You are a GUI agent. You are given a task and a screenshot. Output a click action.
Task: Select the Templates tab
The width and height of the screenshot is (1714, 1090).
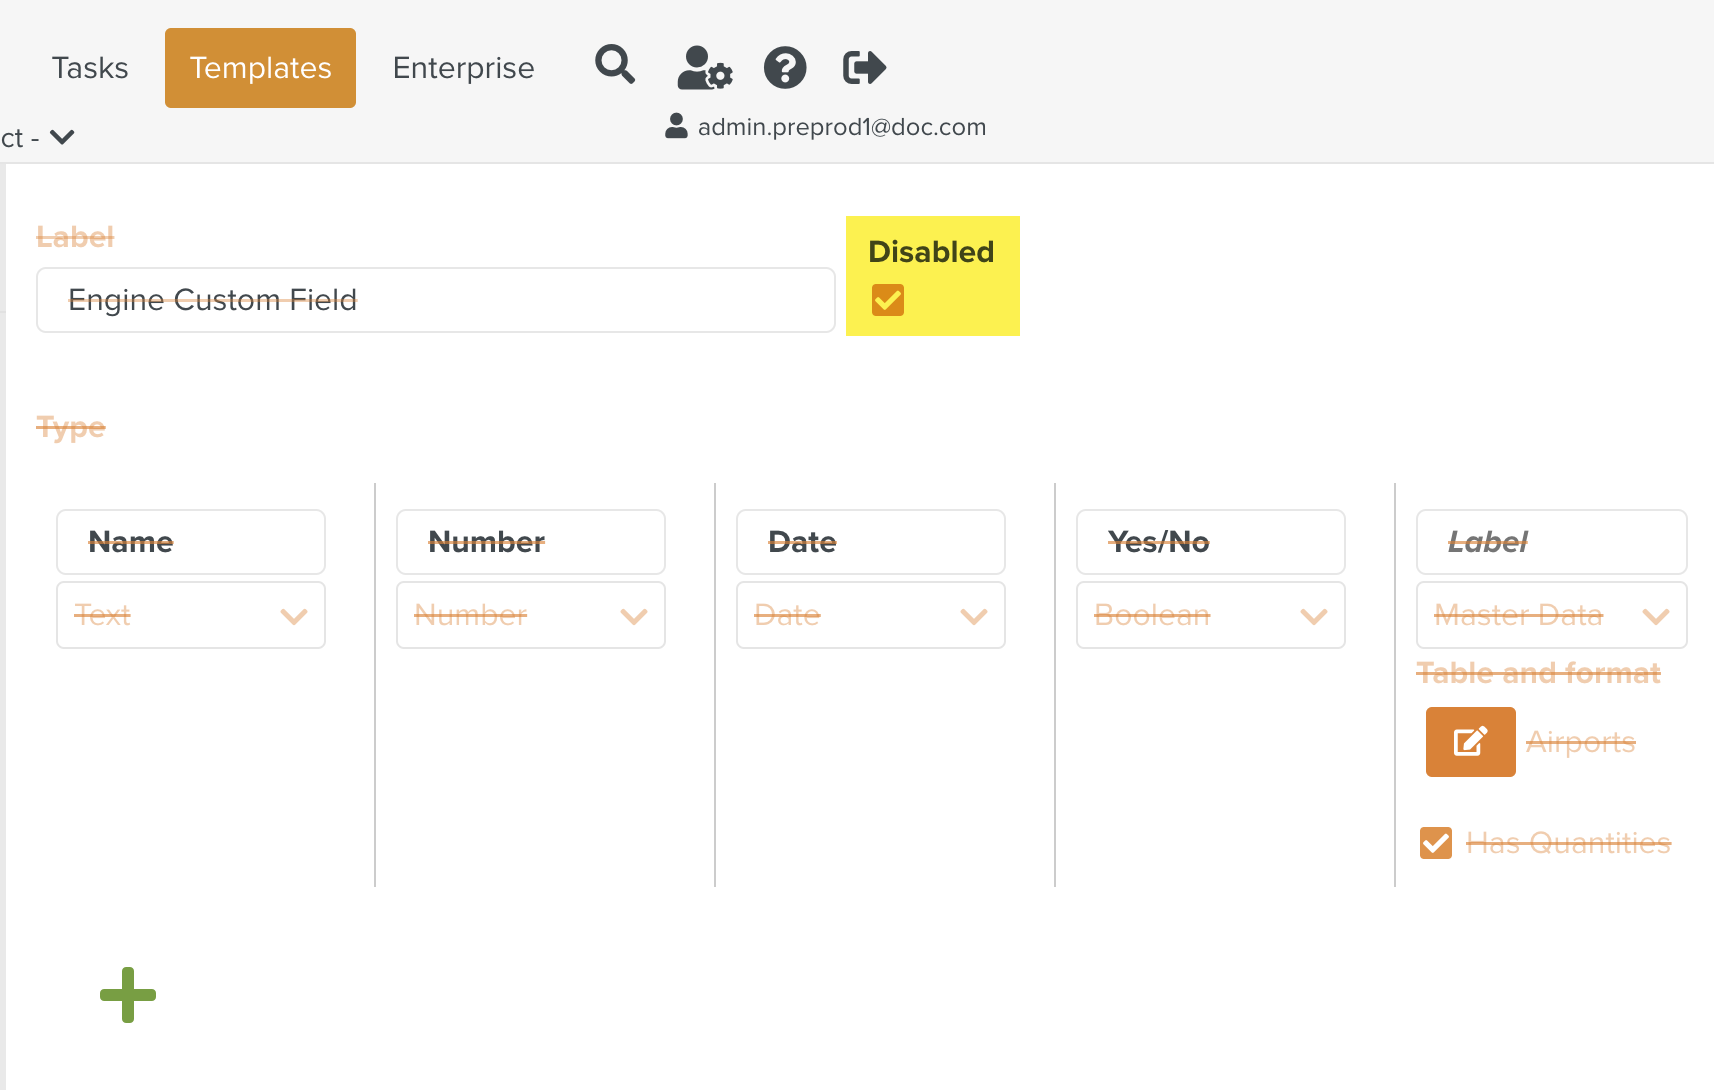[x=260, y=68]
